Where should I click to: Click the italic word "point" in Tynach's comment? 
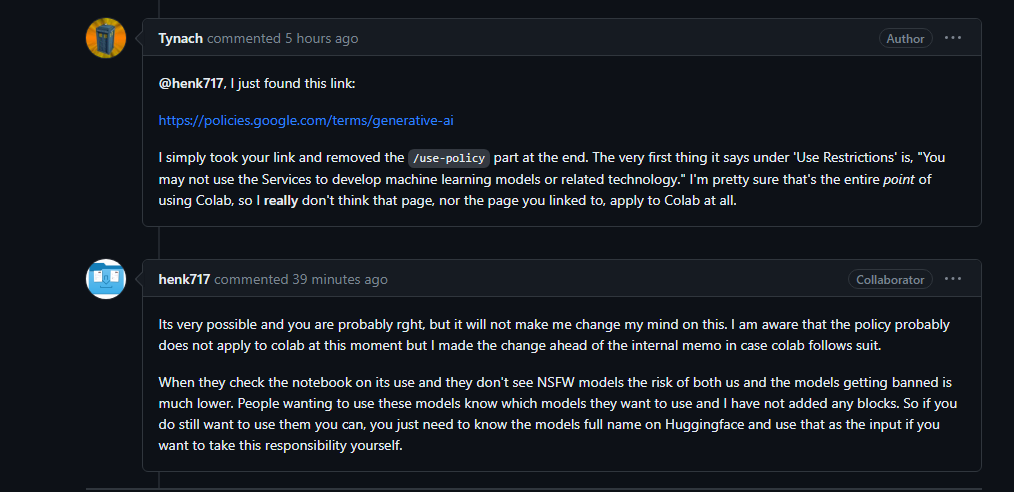click(x=899, y=179)
